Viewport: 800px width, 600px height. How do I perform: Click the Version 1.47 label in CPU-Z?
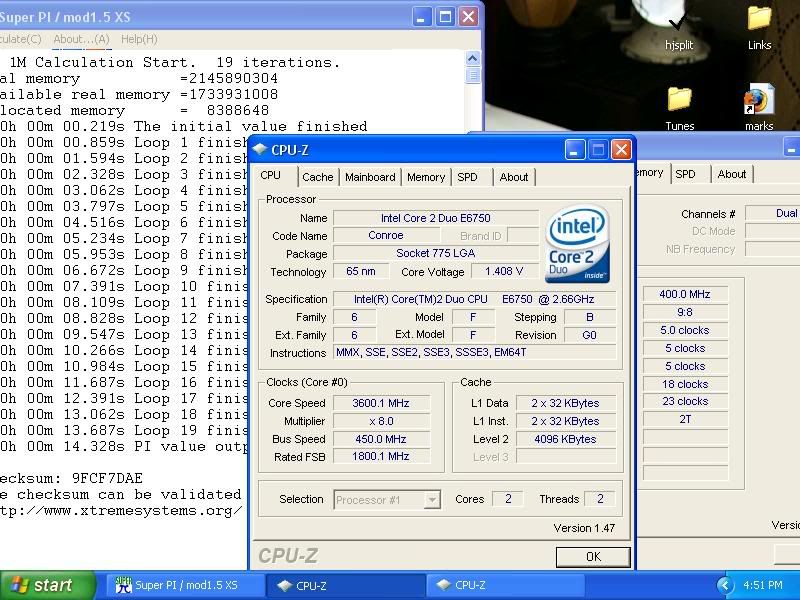[x=584, y=528]
